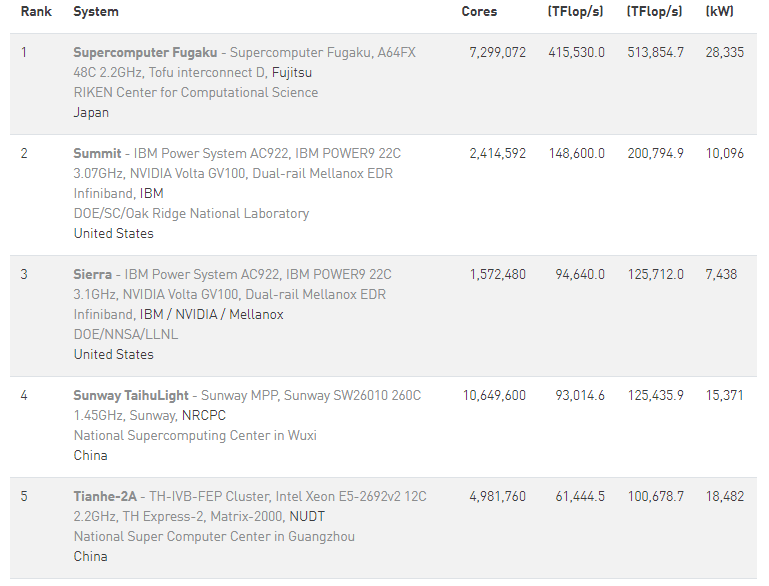769x586 pixels.
Task: Select National Super Computer Center in Guangzhou
Action: [x=214, y=536]
